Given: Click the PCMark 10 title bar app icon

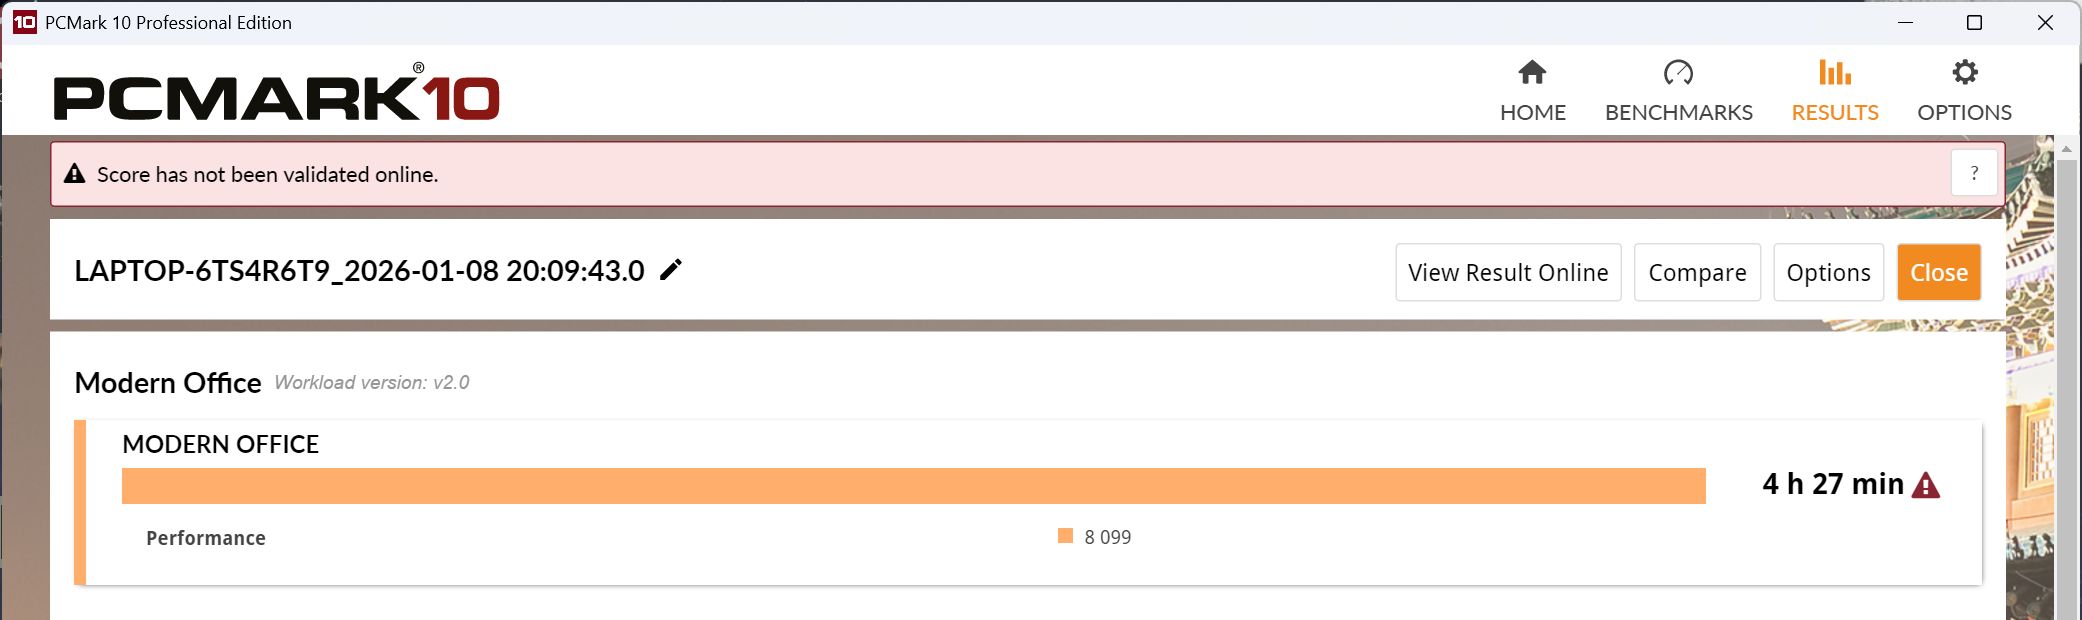Looking at the screenshot, I should coord(24,22).
